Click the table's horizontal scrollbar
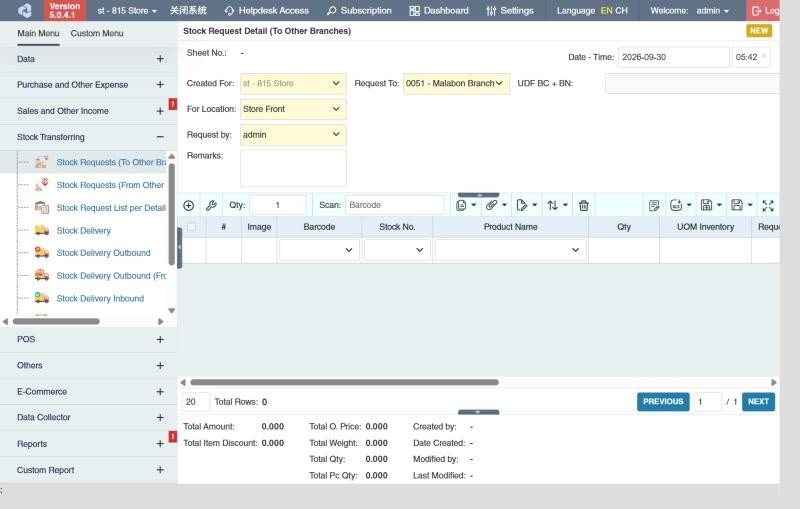 (344, 382)
